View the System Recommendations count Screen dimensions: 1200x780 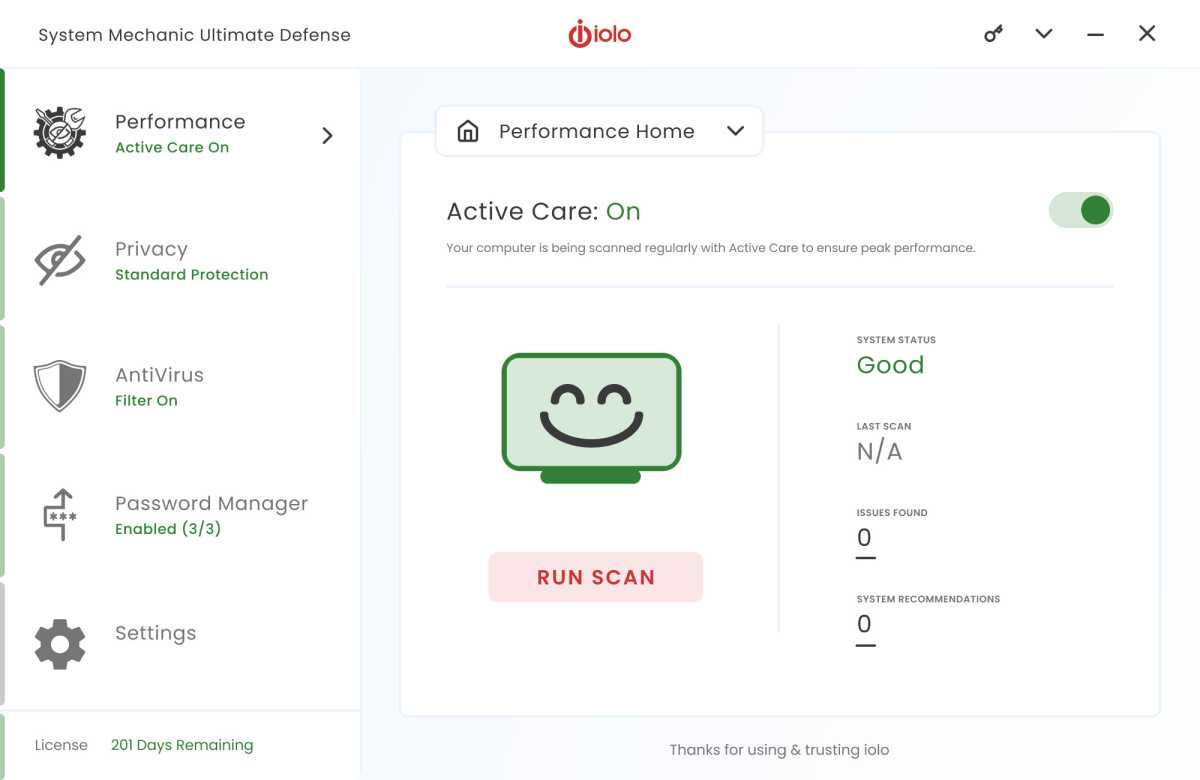[865, 626]
